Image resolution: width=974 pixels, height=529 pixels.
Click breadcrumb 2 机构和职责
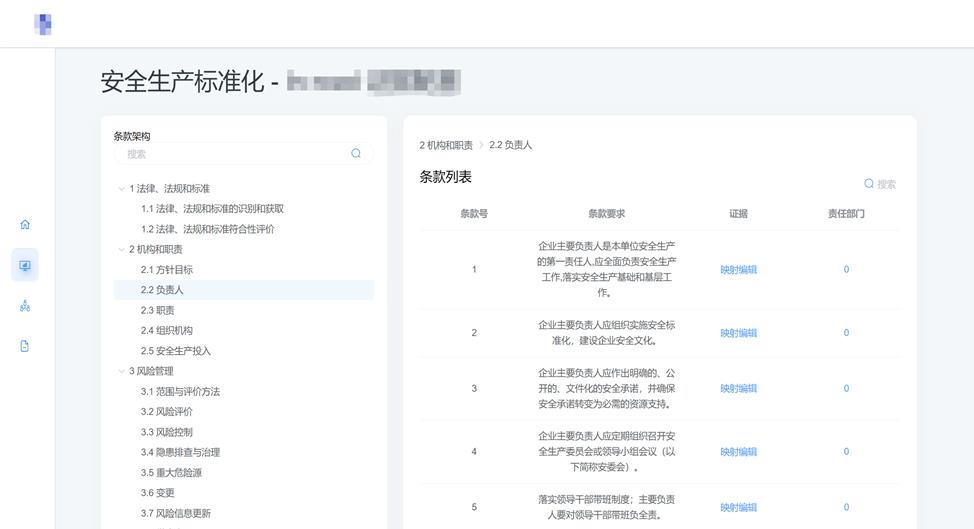click(x=446, y=145)
